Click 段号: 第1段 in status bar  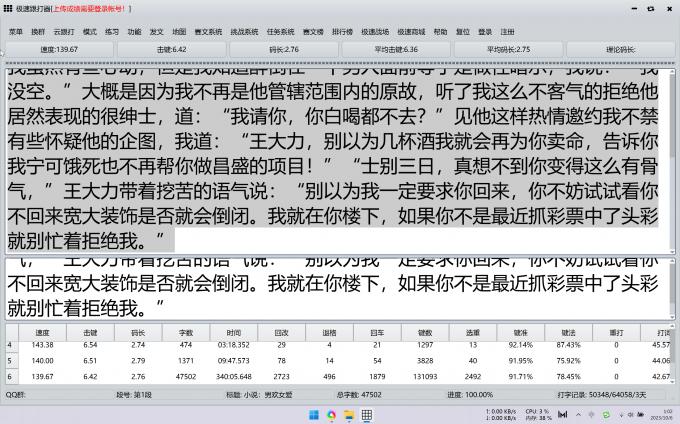(x=134, y=395)
